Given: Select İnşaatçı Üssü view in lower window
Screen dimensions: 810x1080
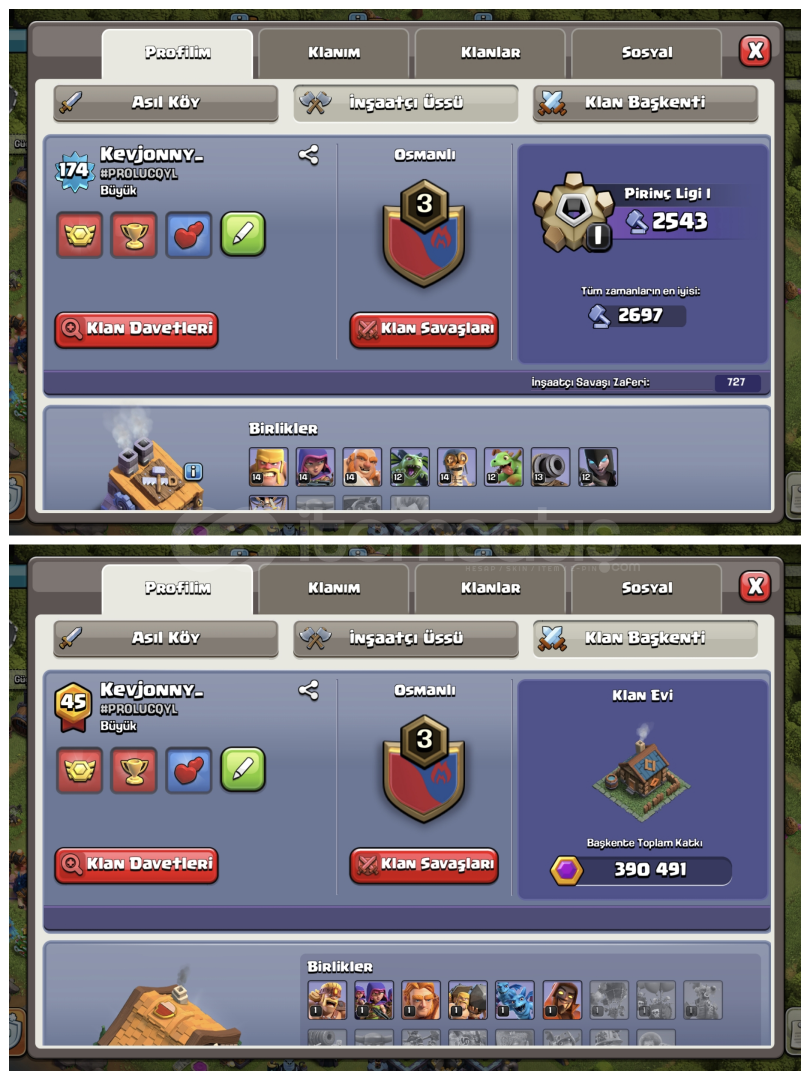Looking at the screenshot, I should click(406, 638).
